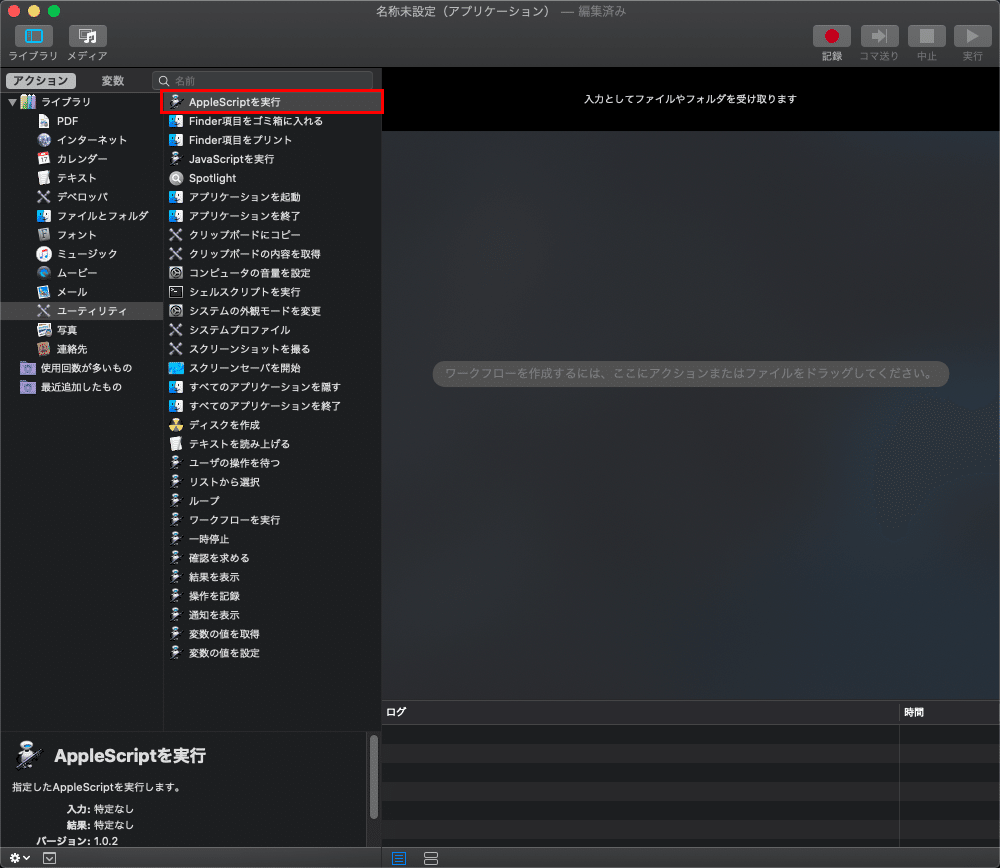Screen dimensions: 1000x868
Task: Select the 通知を表示 action
Action: point(272,615)
